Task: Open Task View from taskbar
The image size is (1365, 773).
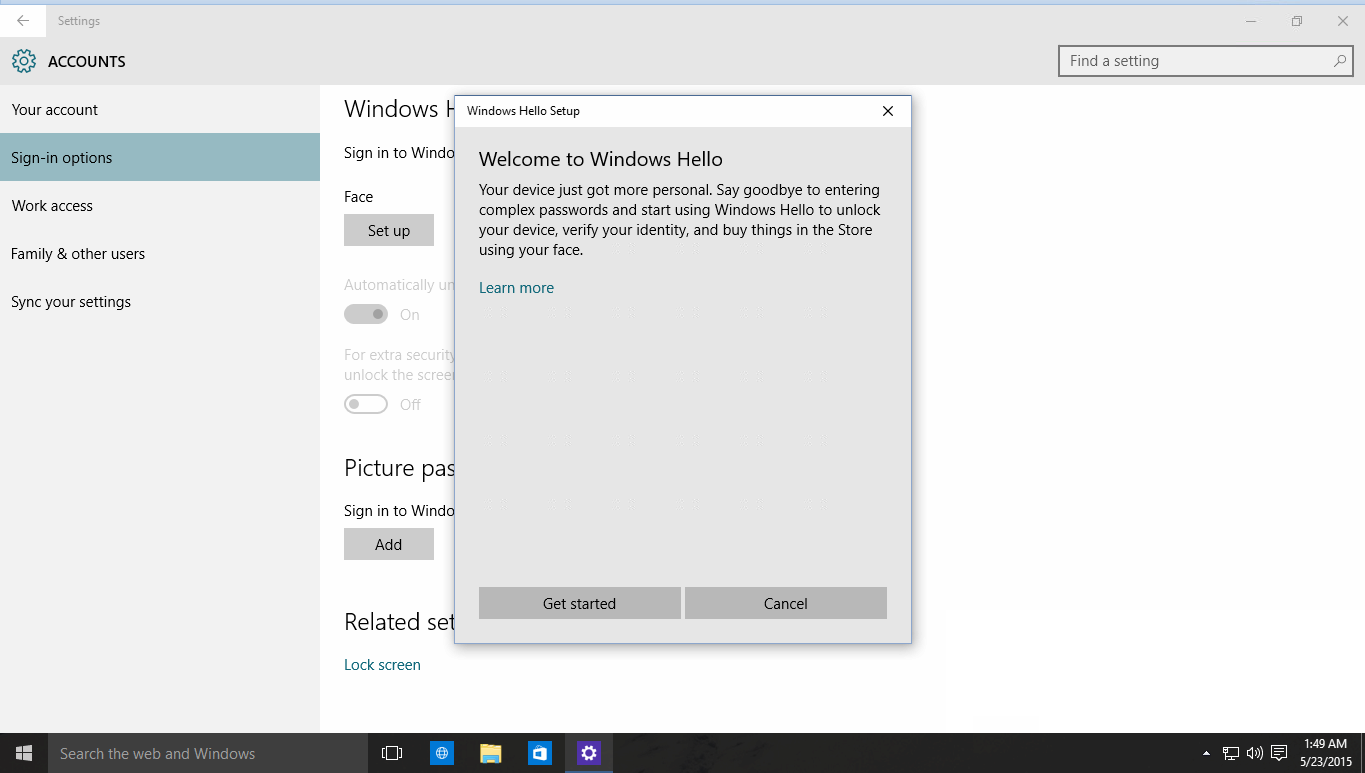Action: tap(393, 753)
